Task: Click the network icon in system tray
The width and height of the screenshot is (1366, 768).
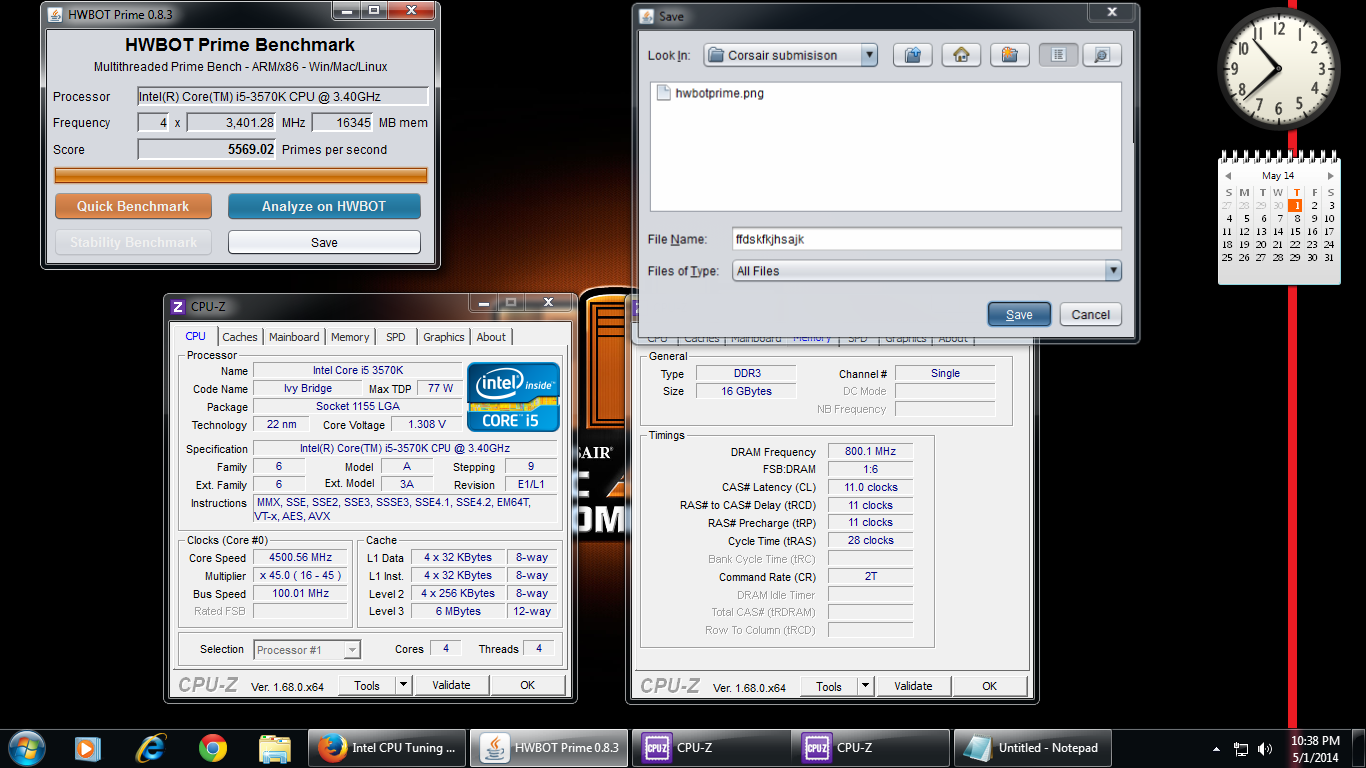Action: point(1241,748)
